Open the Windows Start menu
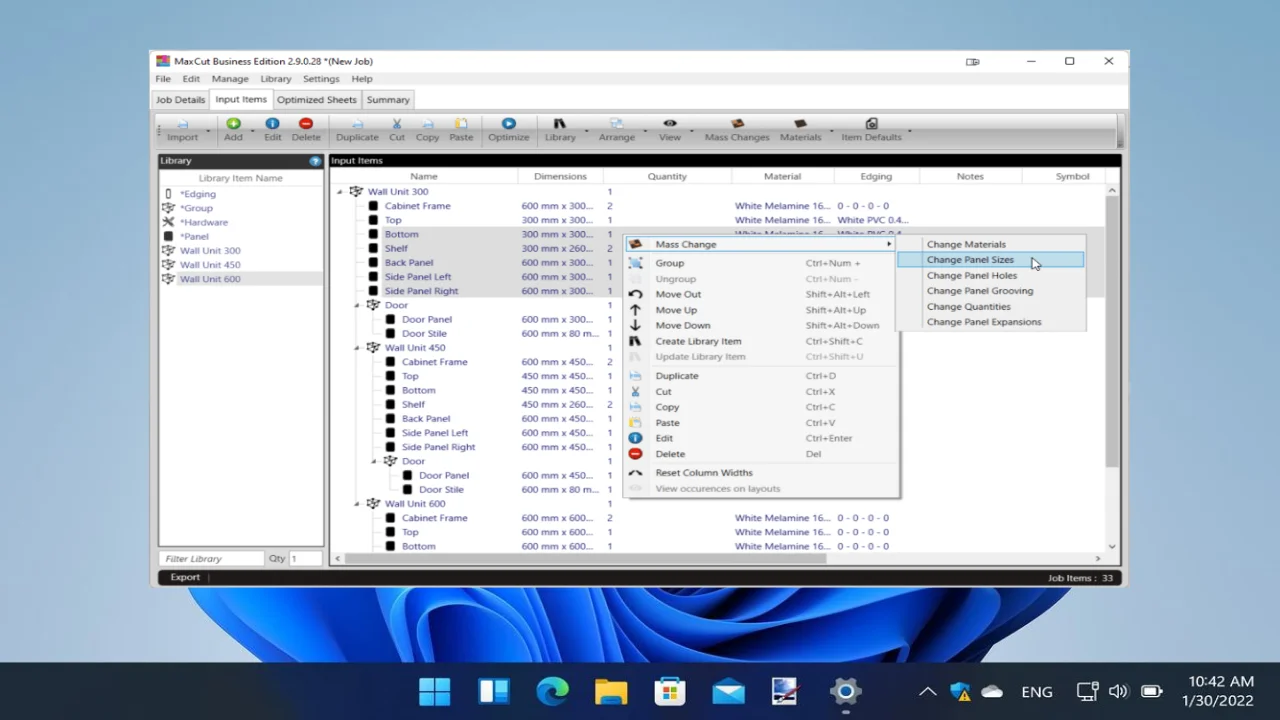Image resolution: width=1280 pixels, height=720 pixels. click(x=435, y=691)
